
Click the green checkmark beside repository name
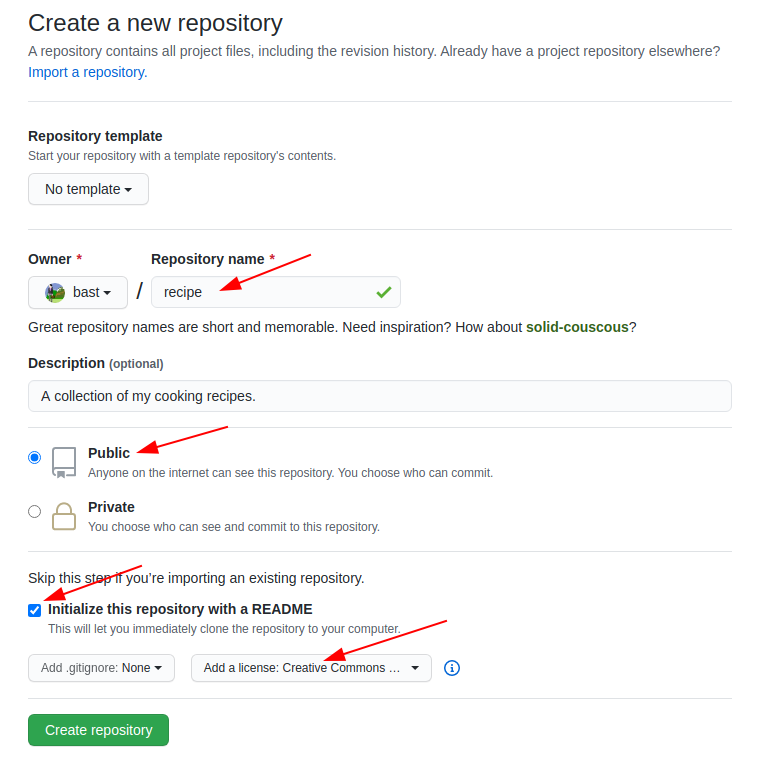point(383,292)
